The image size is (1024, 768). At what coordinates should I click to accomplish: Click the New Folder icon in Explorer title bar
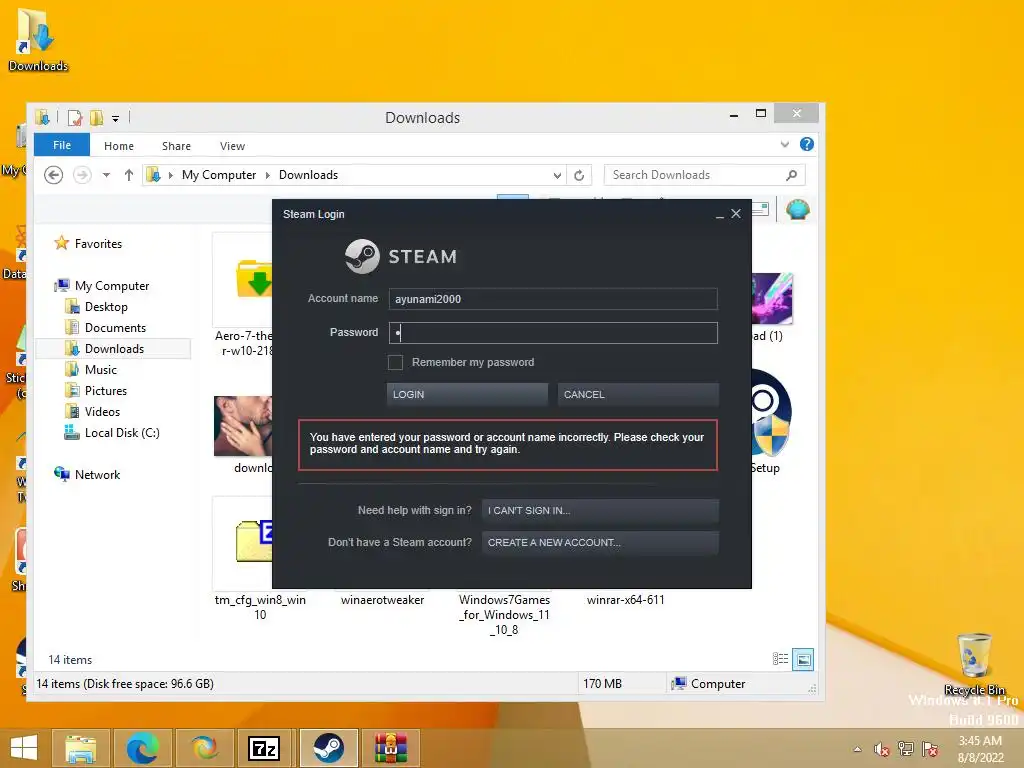(97, 118)
